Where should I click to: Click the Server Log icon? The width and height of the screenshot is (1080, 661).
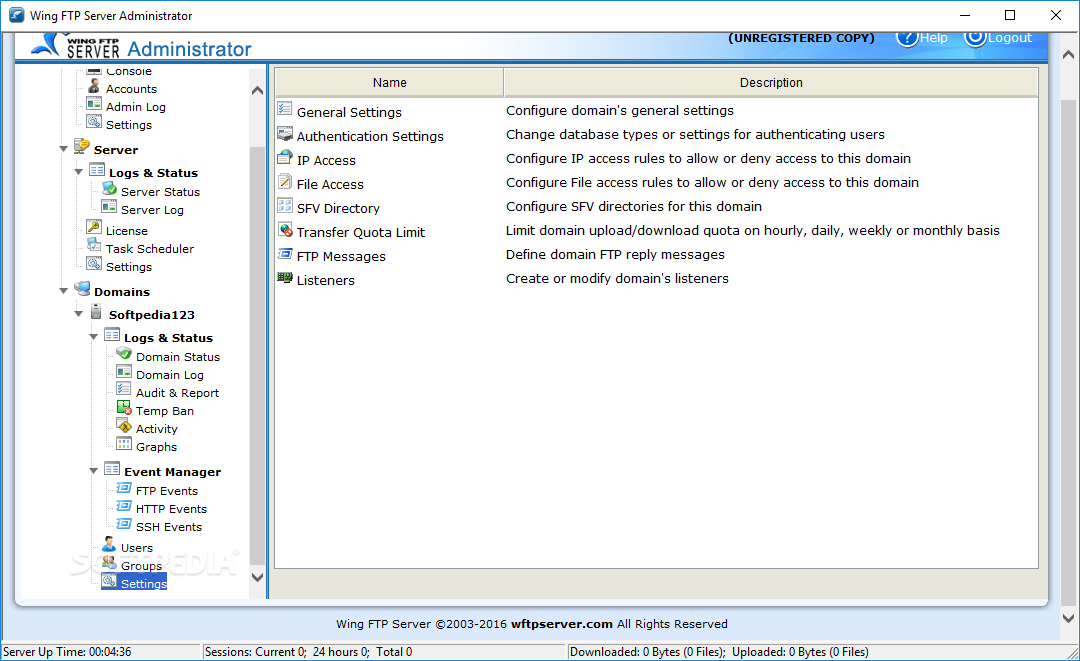pos(110,207)
